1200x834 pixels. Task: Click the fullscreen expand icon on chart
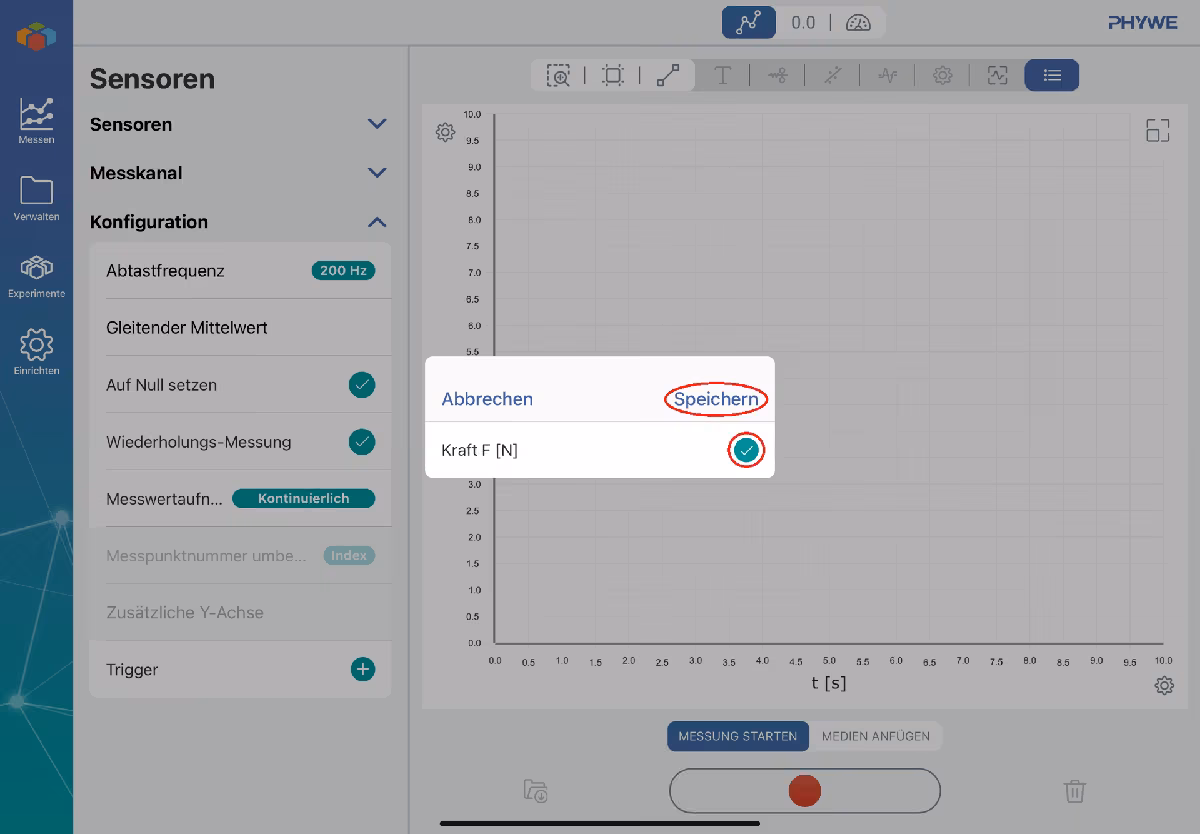(1157, 130)
